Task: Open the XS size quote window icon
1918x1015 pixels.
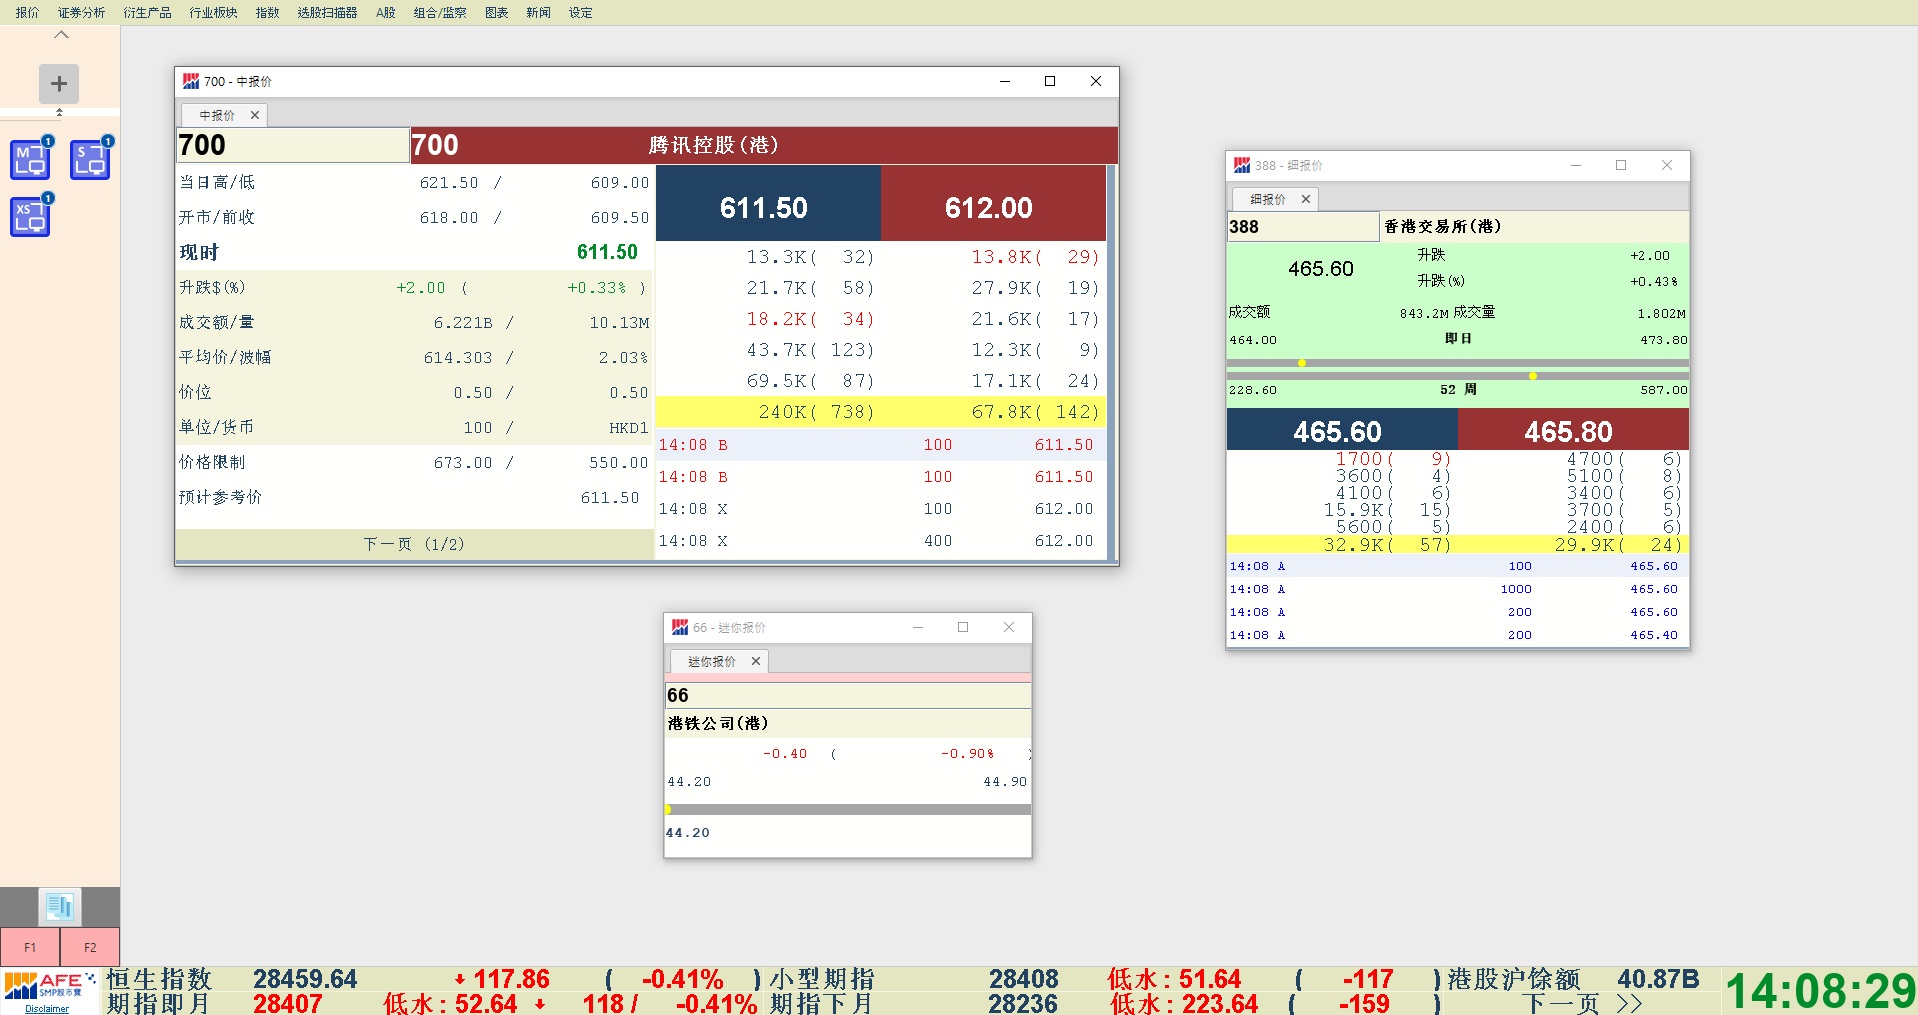Action: pos(30,217)
